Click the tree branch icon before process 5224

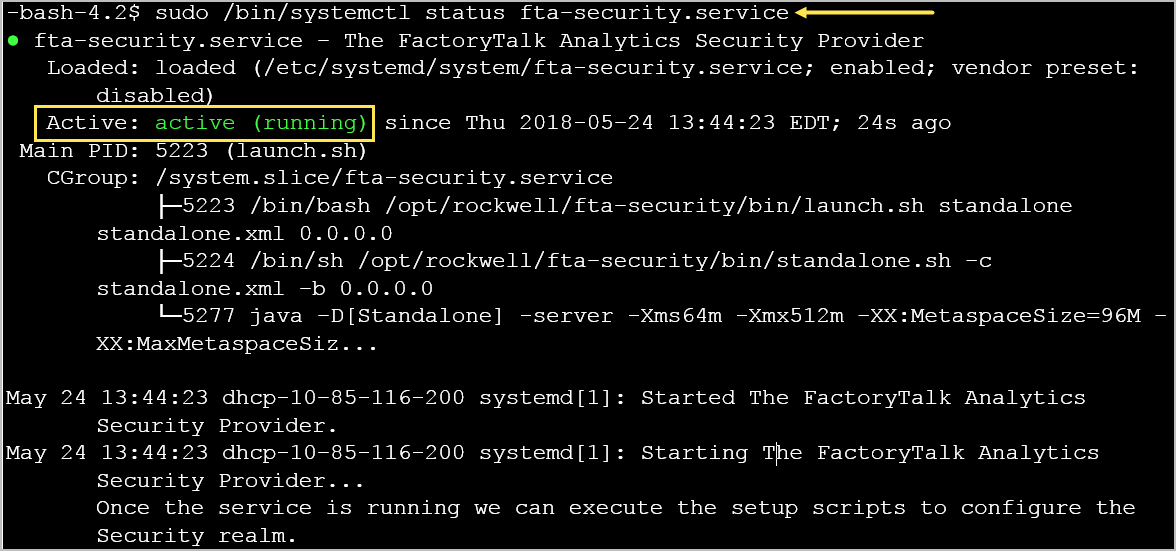171,261
